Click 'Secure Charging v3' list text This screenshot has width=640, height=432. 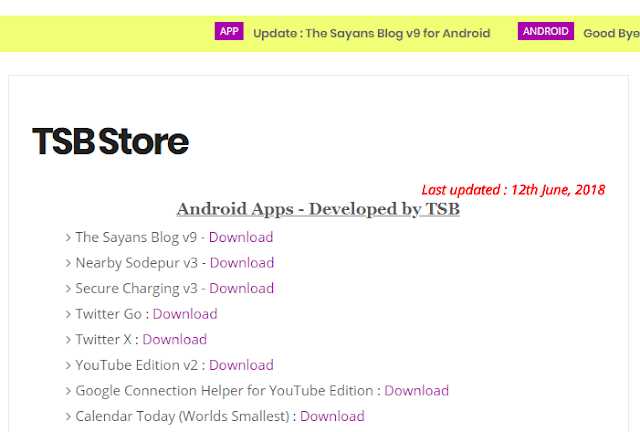pyautogui.click(x=136, y=288)
